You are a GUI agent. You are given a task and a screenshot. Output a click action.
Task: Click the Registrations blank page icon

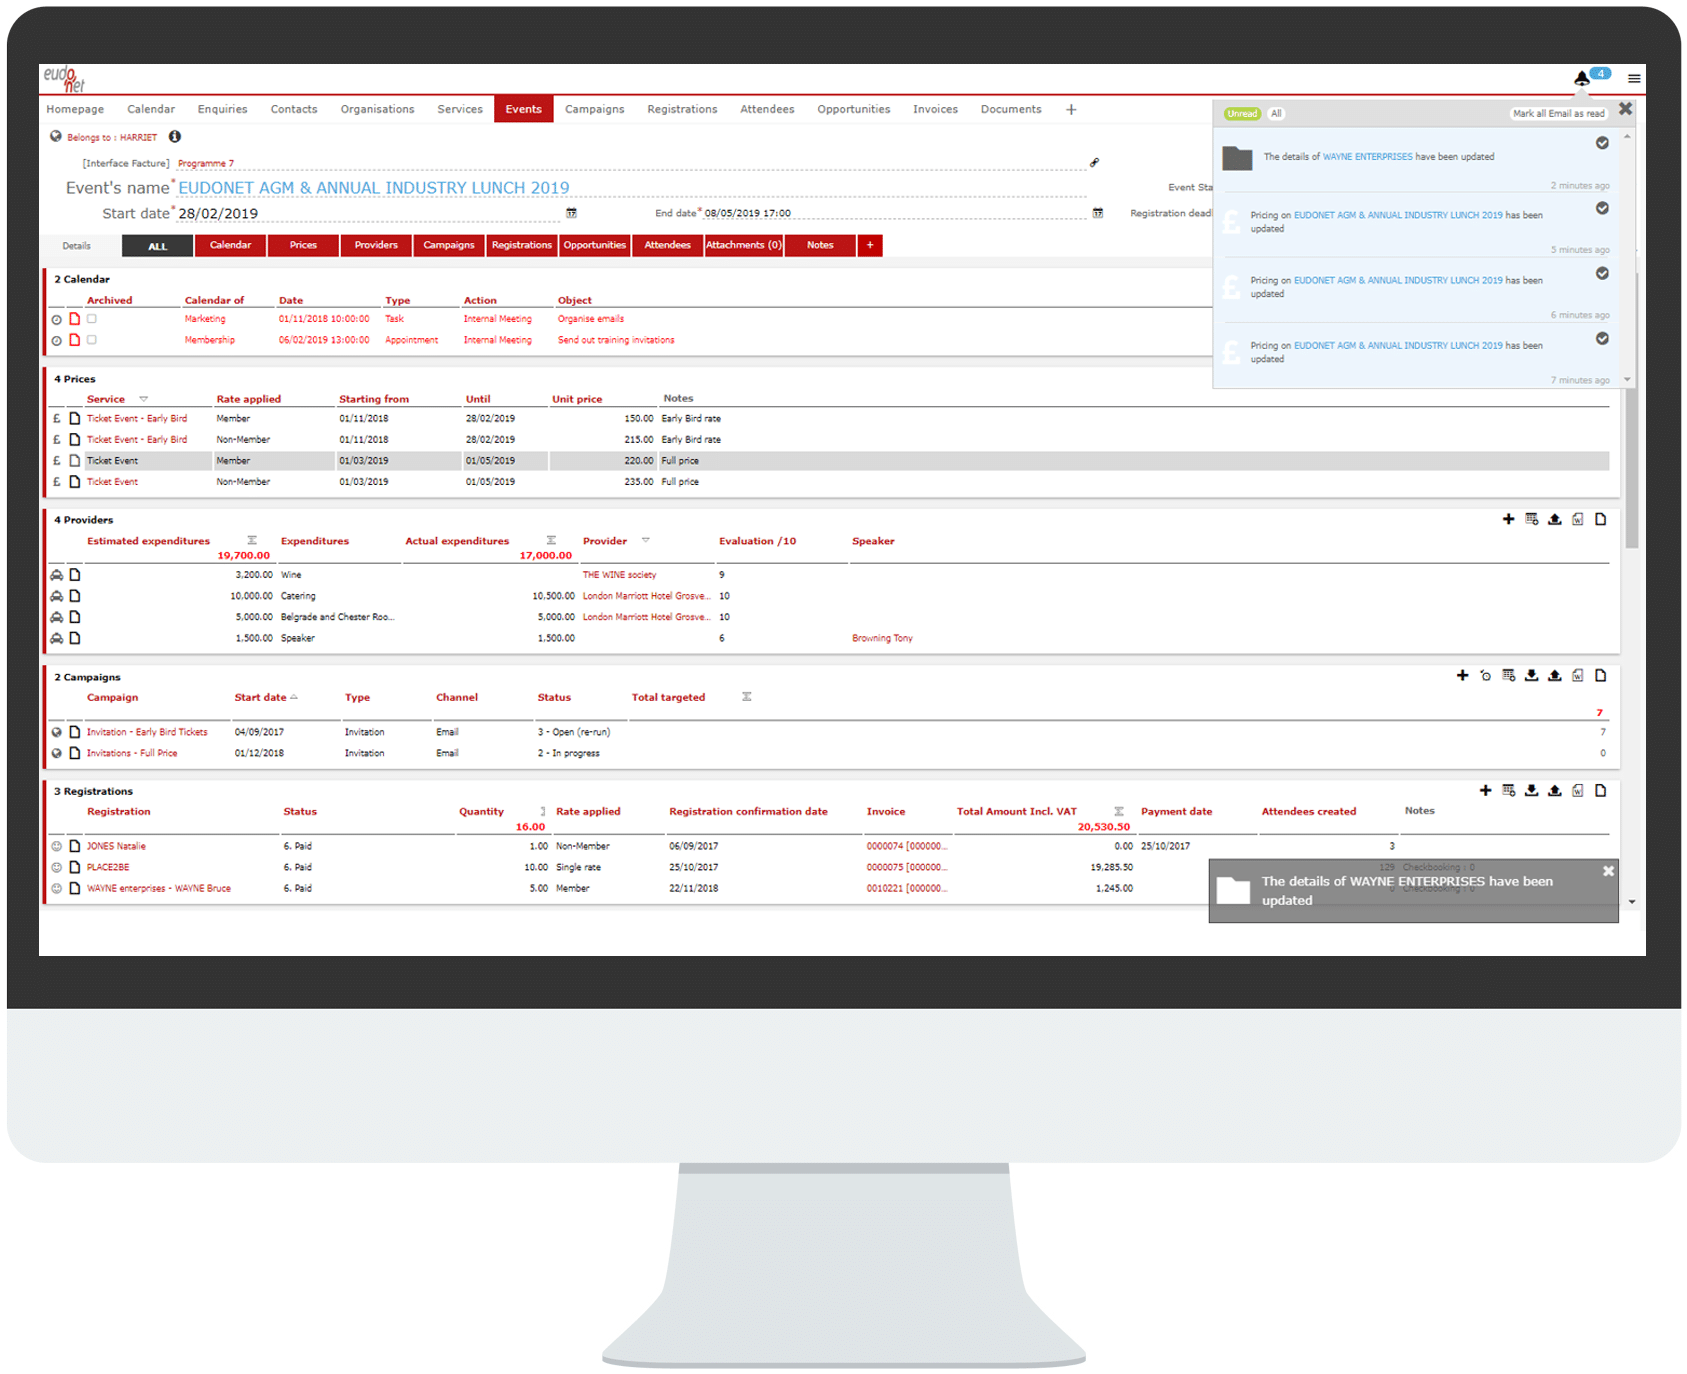1600,790
